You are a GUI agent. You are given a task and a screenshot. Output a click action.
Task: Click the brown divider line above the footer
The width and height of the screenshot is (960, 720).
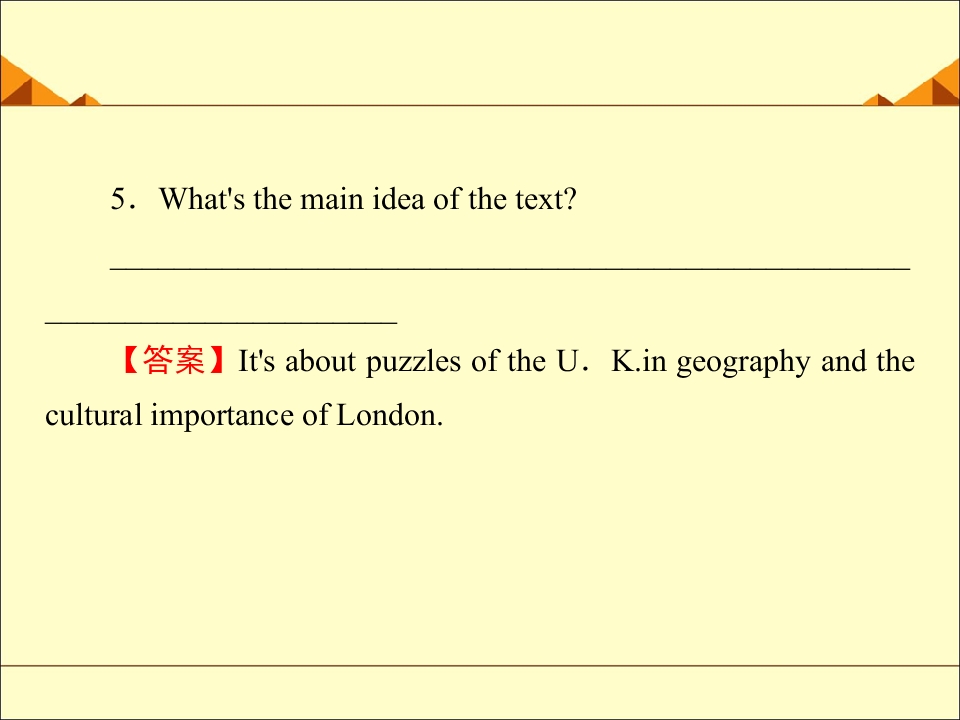480,665
